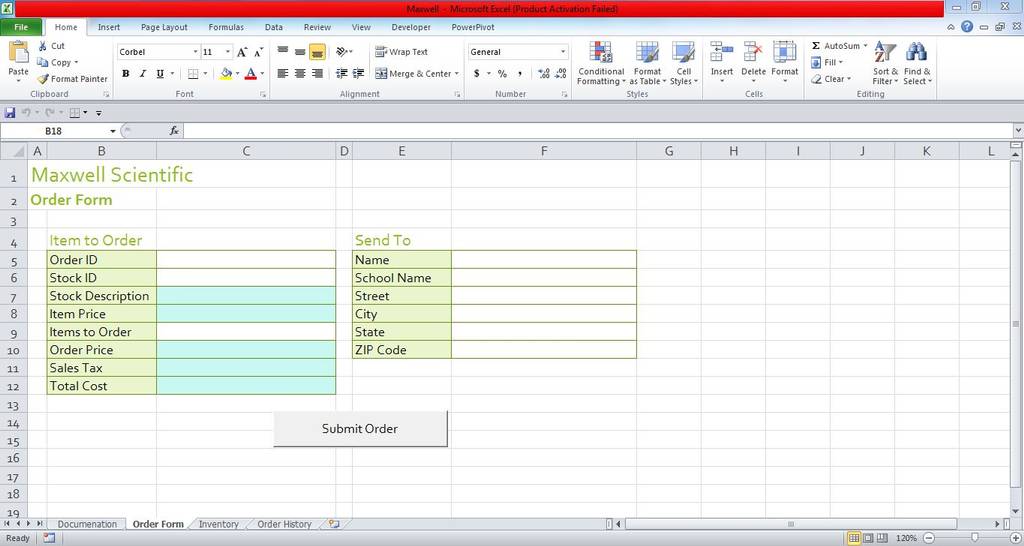Open Conditional Formatting
The image size is (1024, 546).
[x=601, y=63]
